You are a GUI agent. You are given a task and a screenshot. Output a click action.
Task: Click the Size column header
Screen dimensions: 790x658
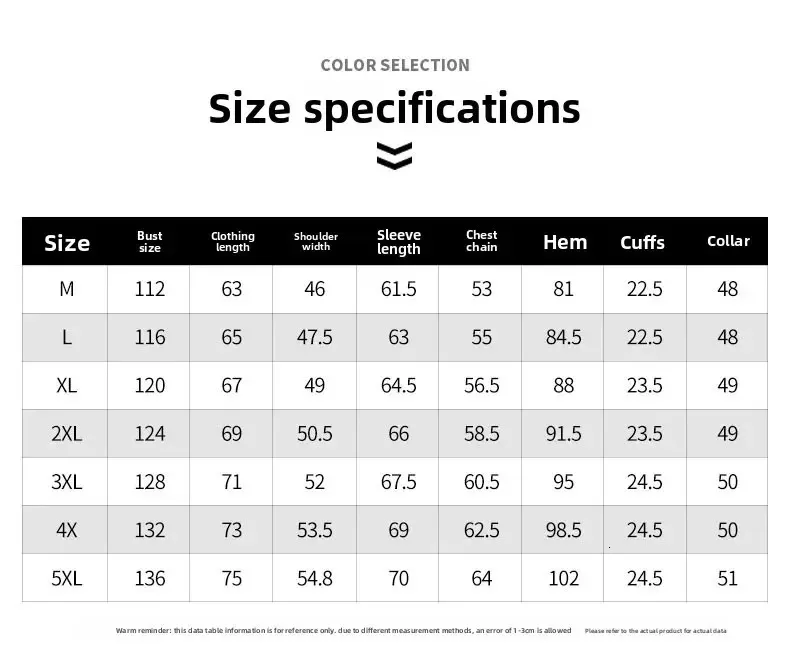[x=67, y=243]
